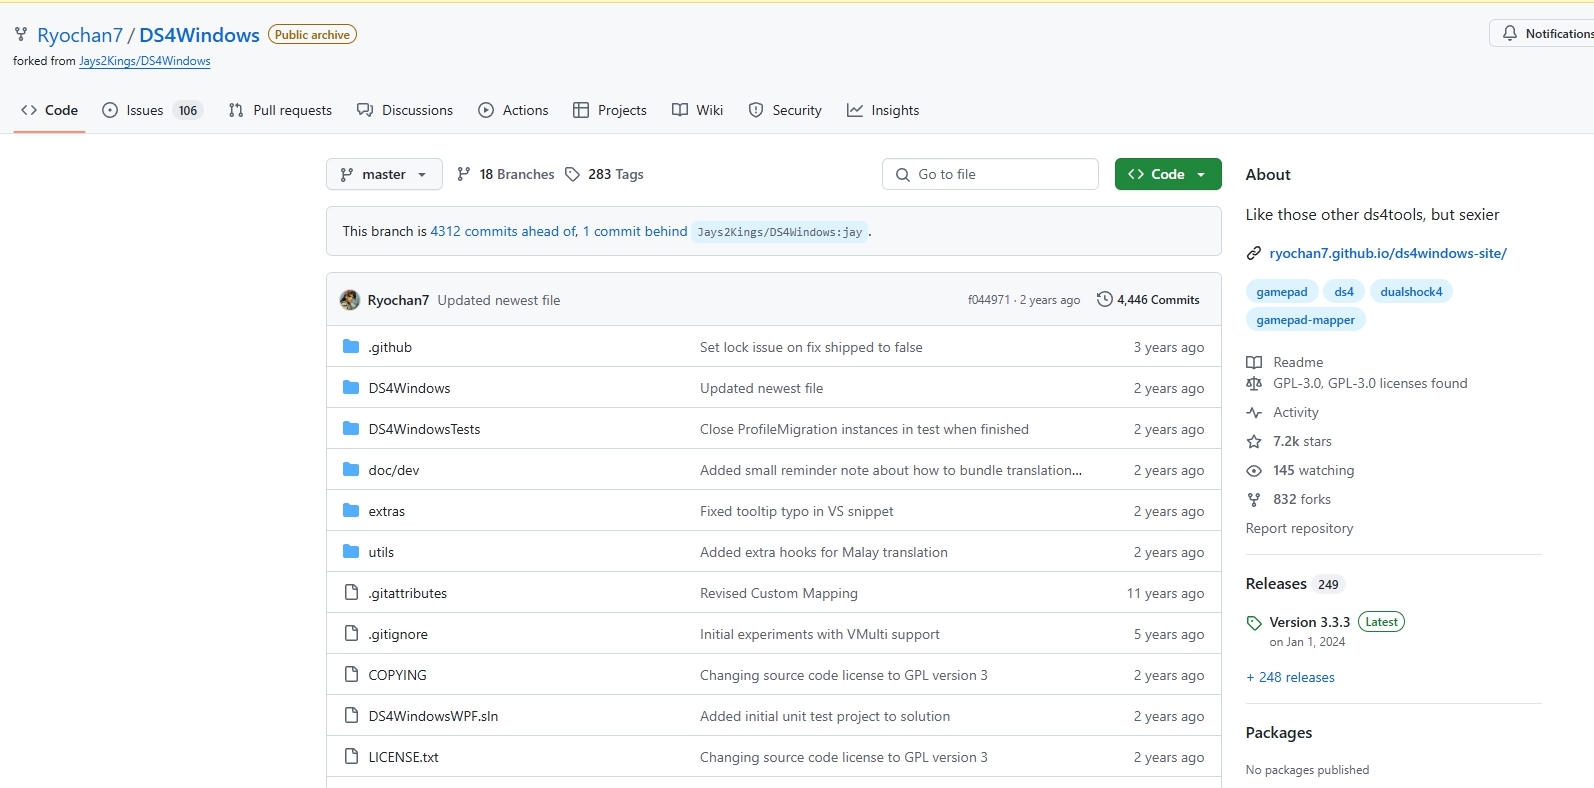
Task: Open Discussions tab
Action: point(405,110)
